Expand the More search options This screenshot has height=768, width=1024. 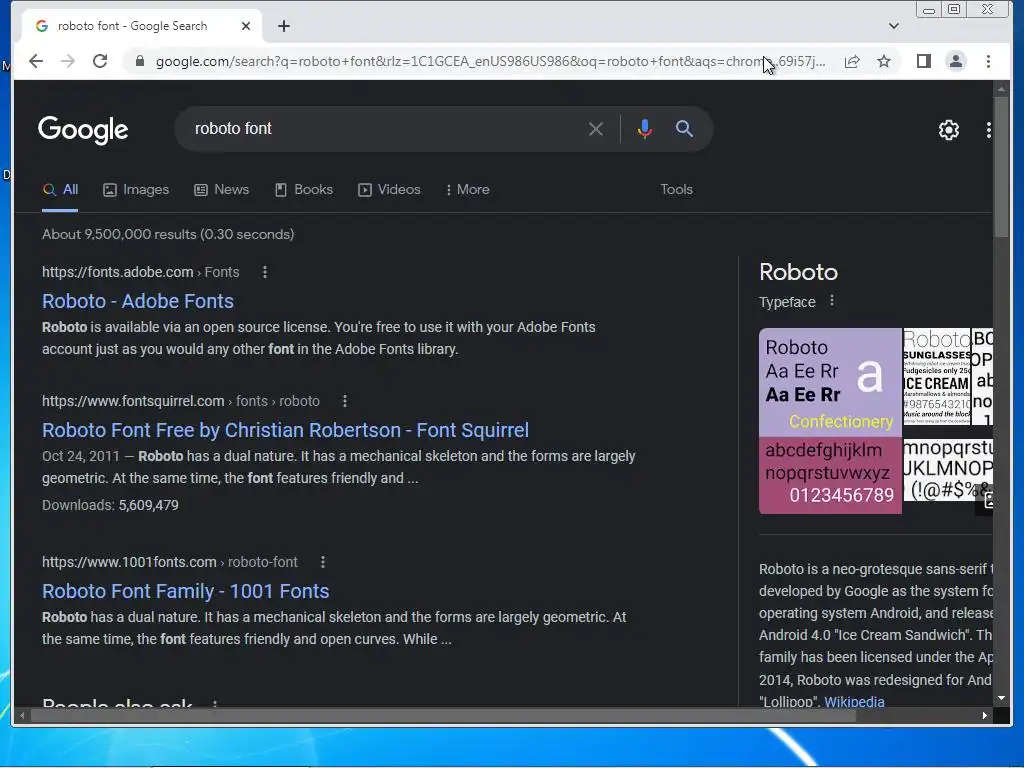click(x=468, y=190)
